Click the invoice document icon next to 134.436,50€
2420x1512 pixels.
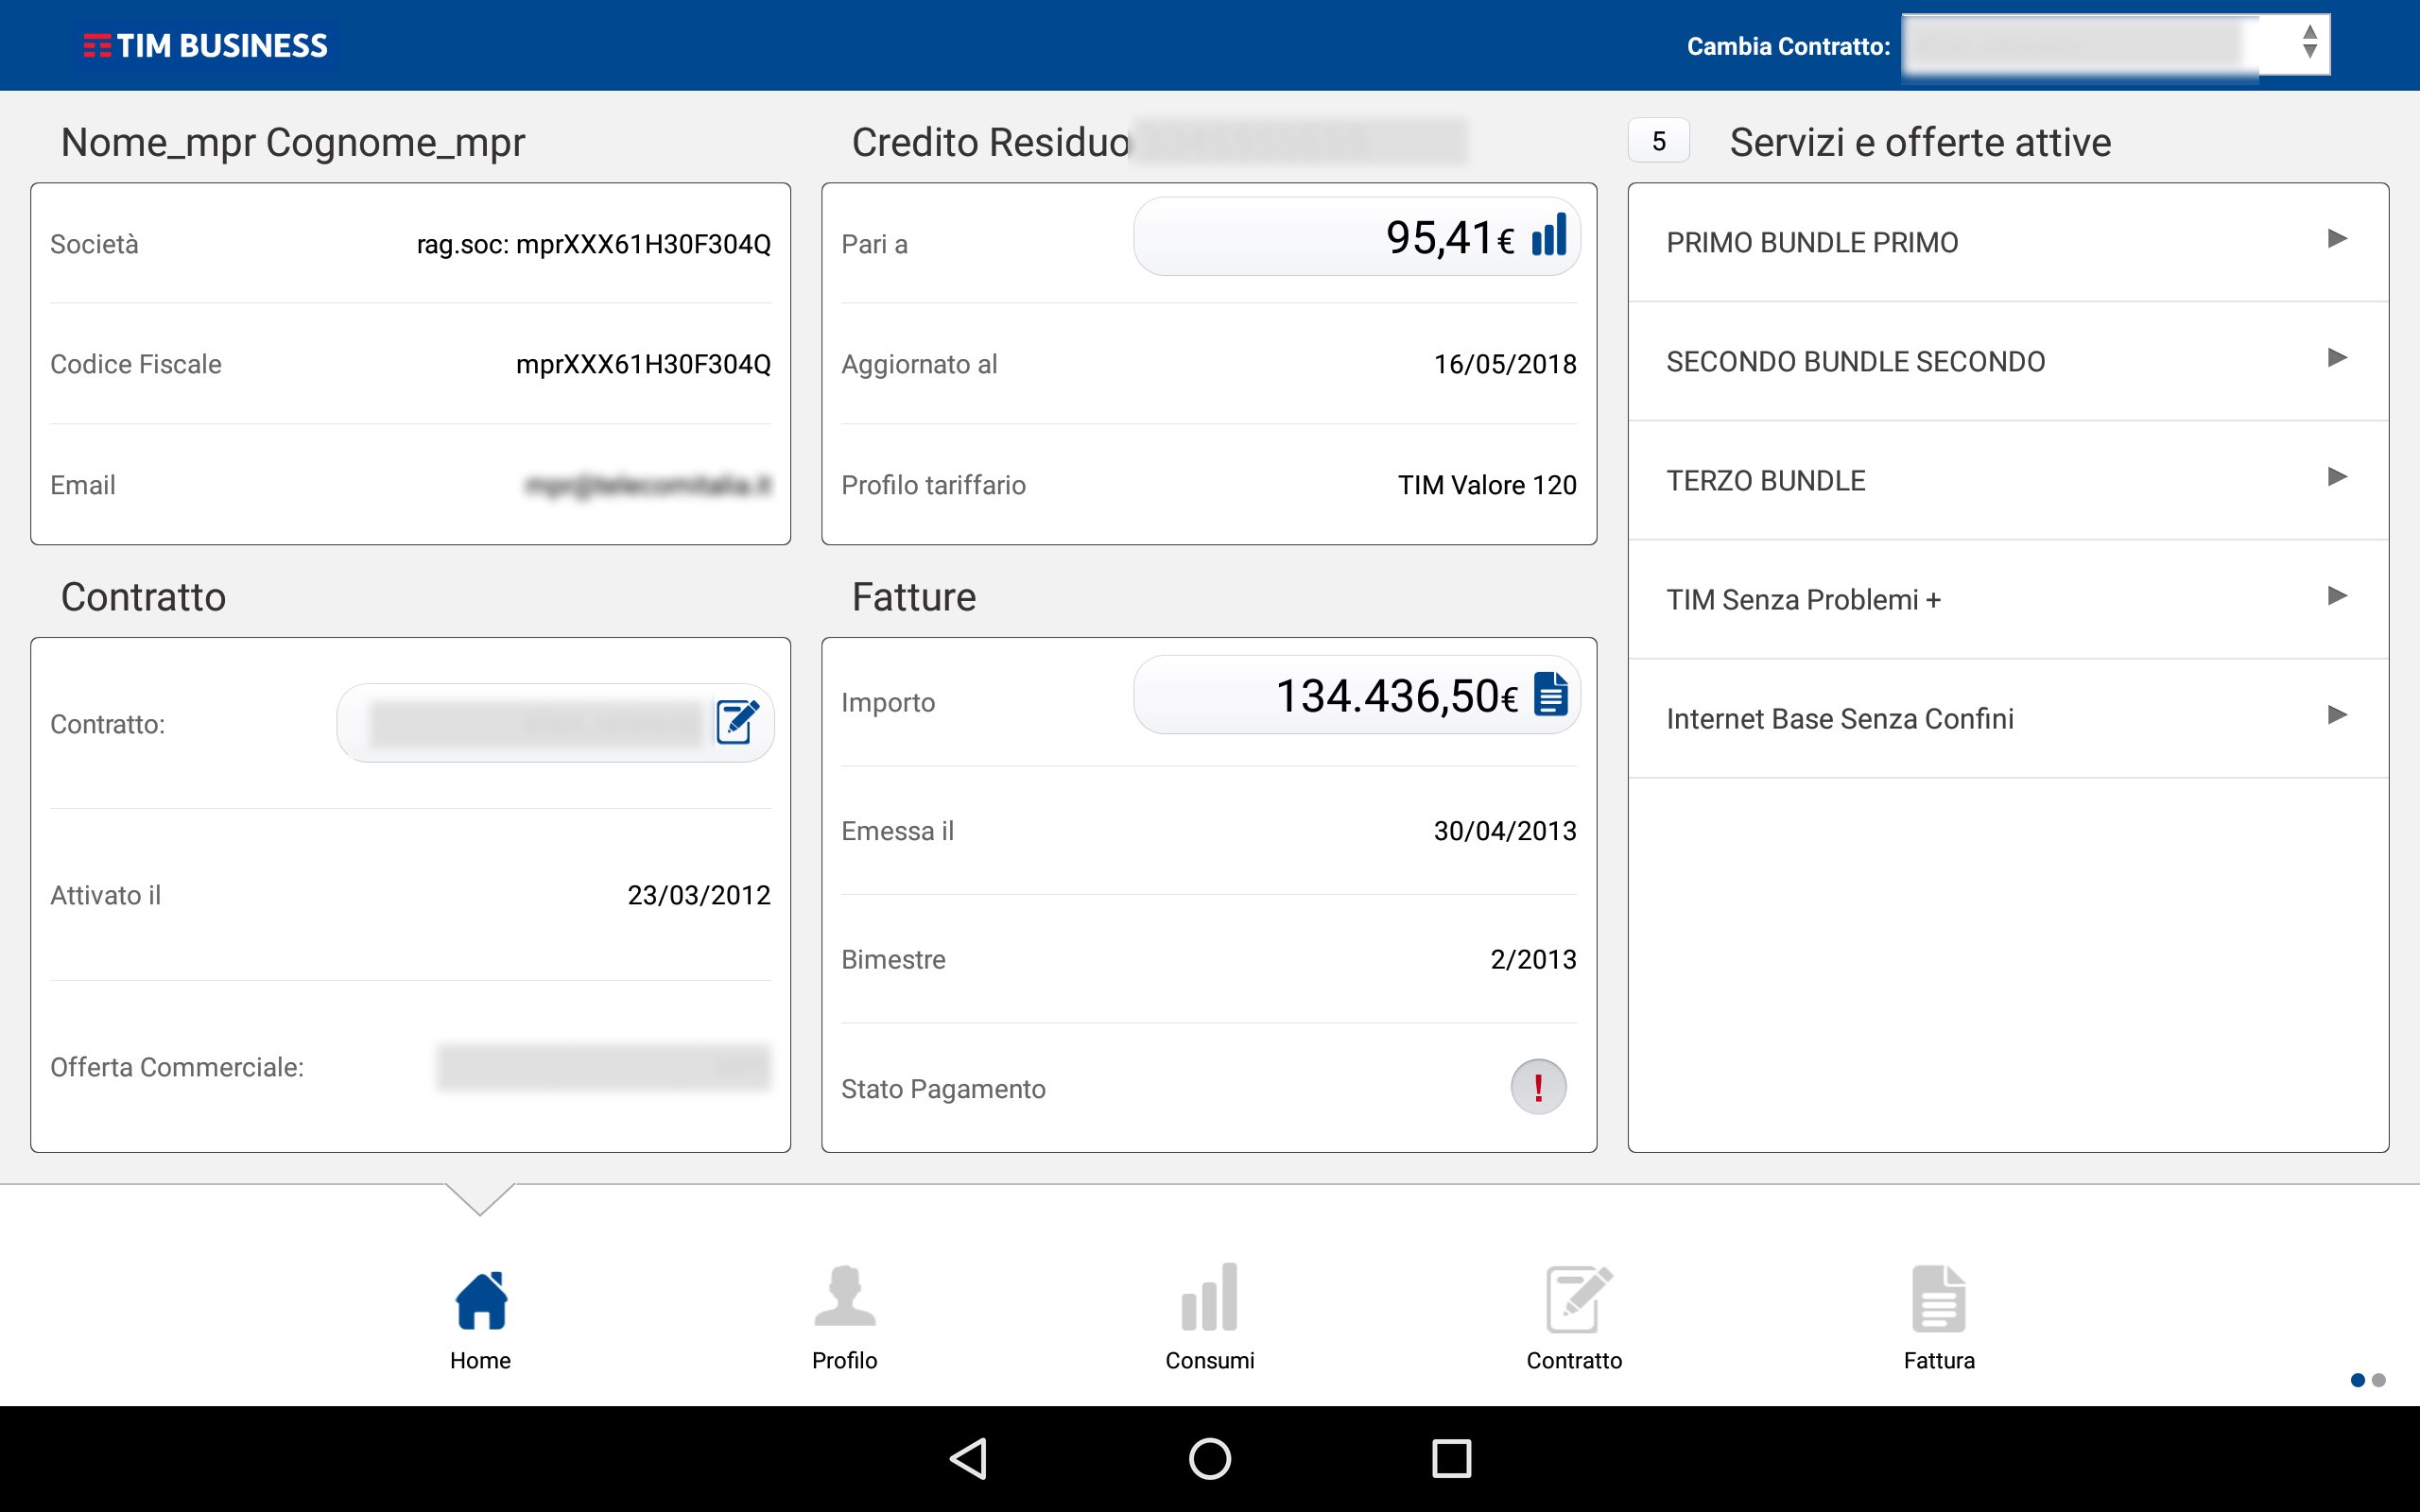tap(1550, 694)
